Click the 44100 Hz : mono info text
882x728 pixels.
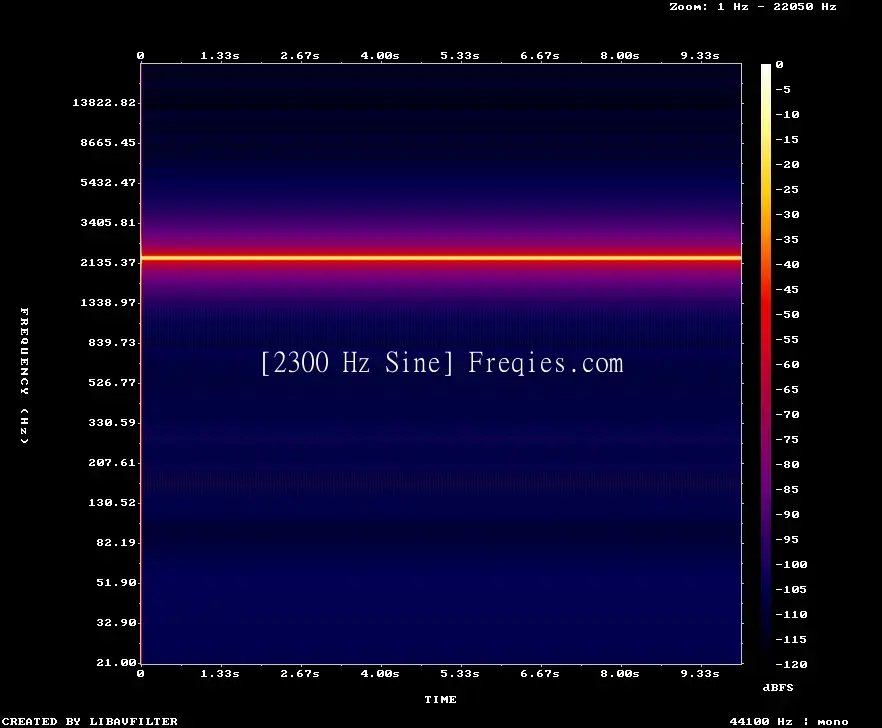[x=789, y=721]
